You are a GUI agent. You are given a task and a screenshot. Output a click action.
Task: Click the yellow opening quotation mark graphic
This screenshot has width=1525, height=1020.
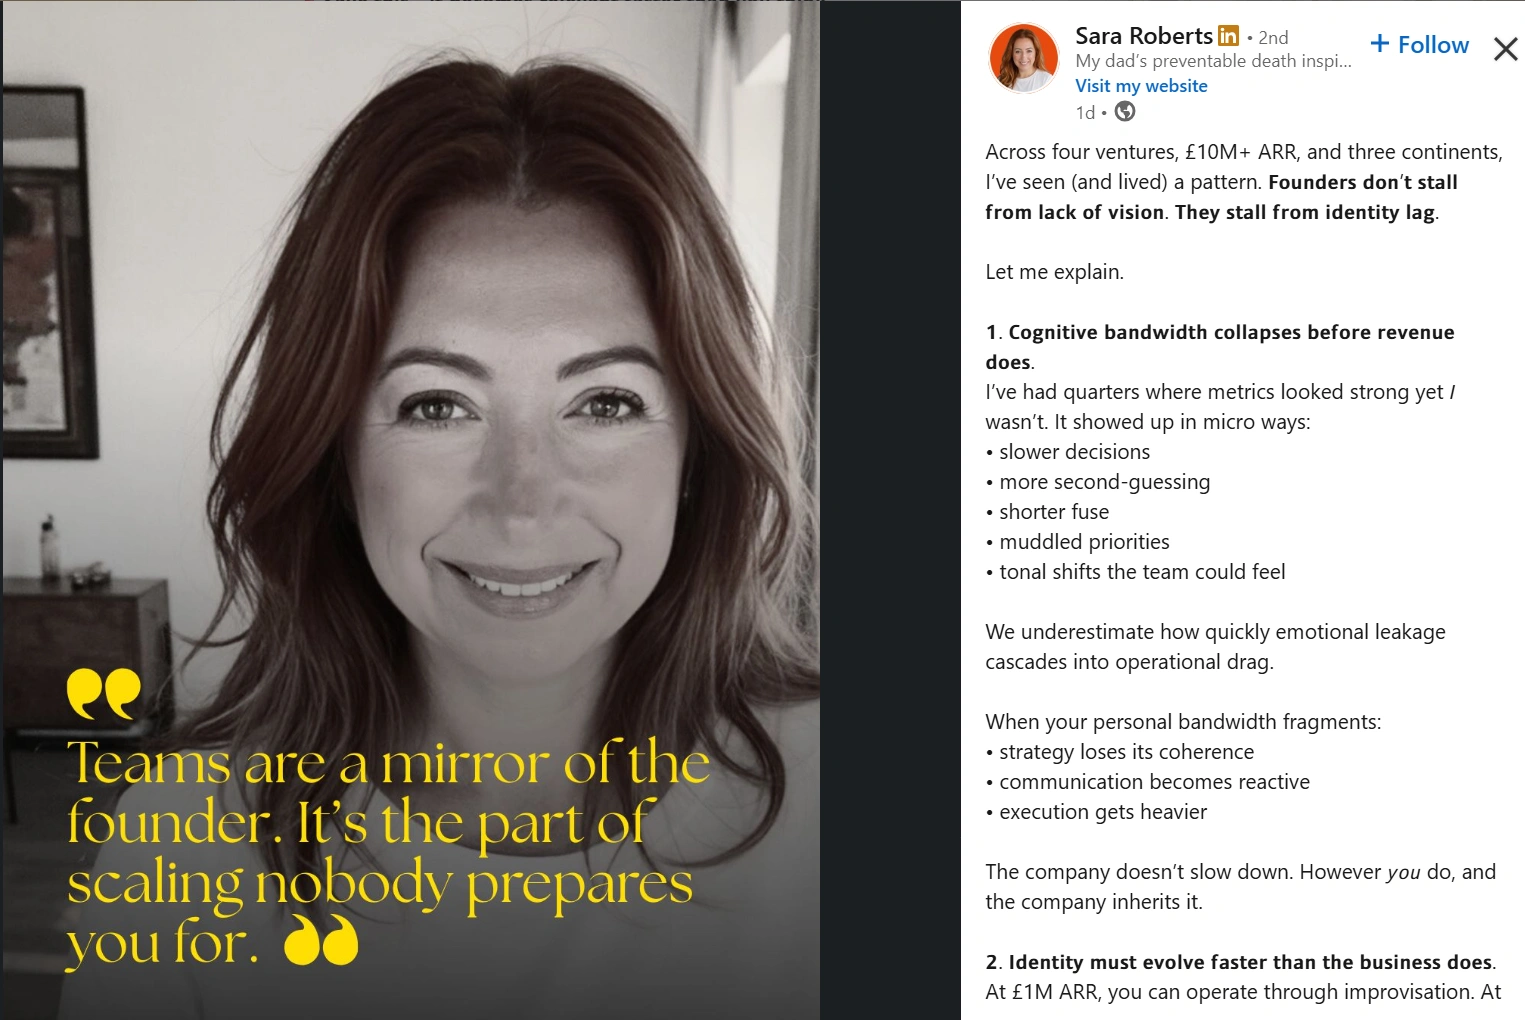[x=104, y=693]
